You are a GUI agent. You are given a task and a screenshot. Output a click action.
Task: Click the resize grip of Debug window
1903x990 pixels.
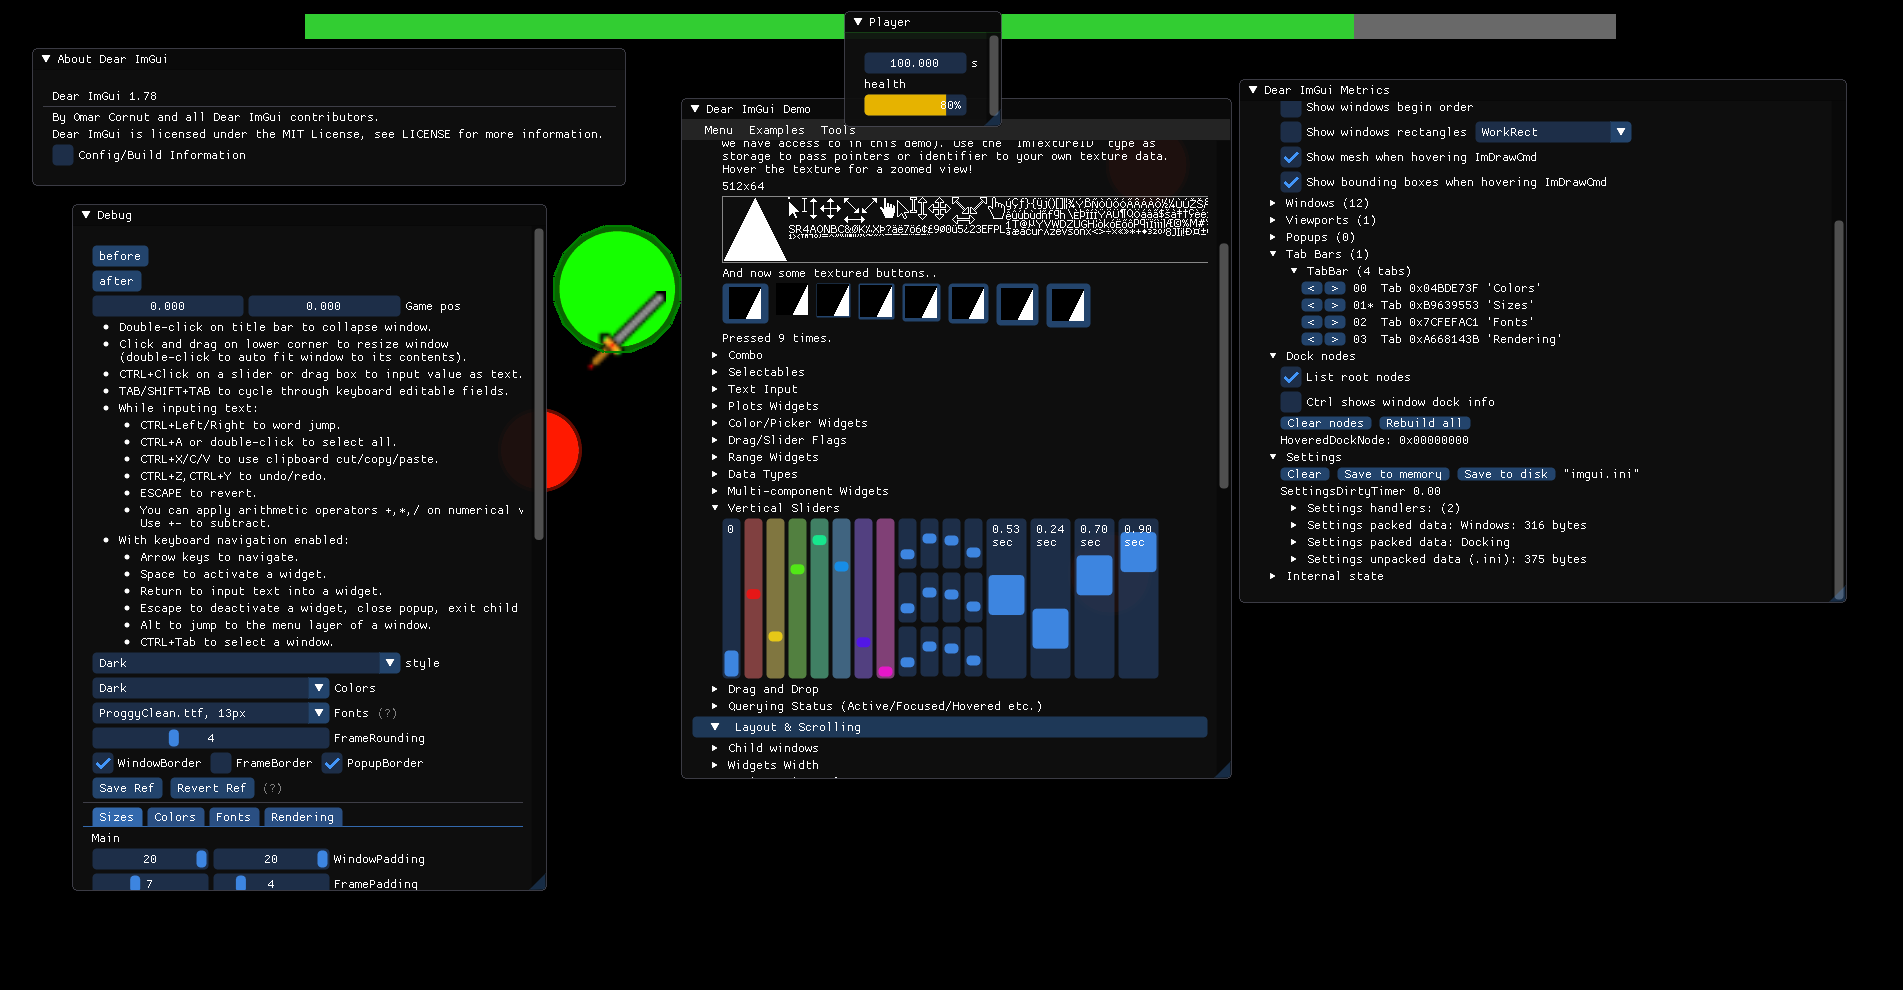(x=538, y=882)
